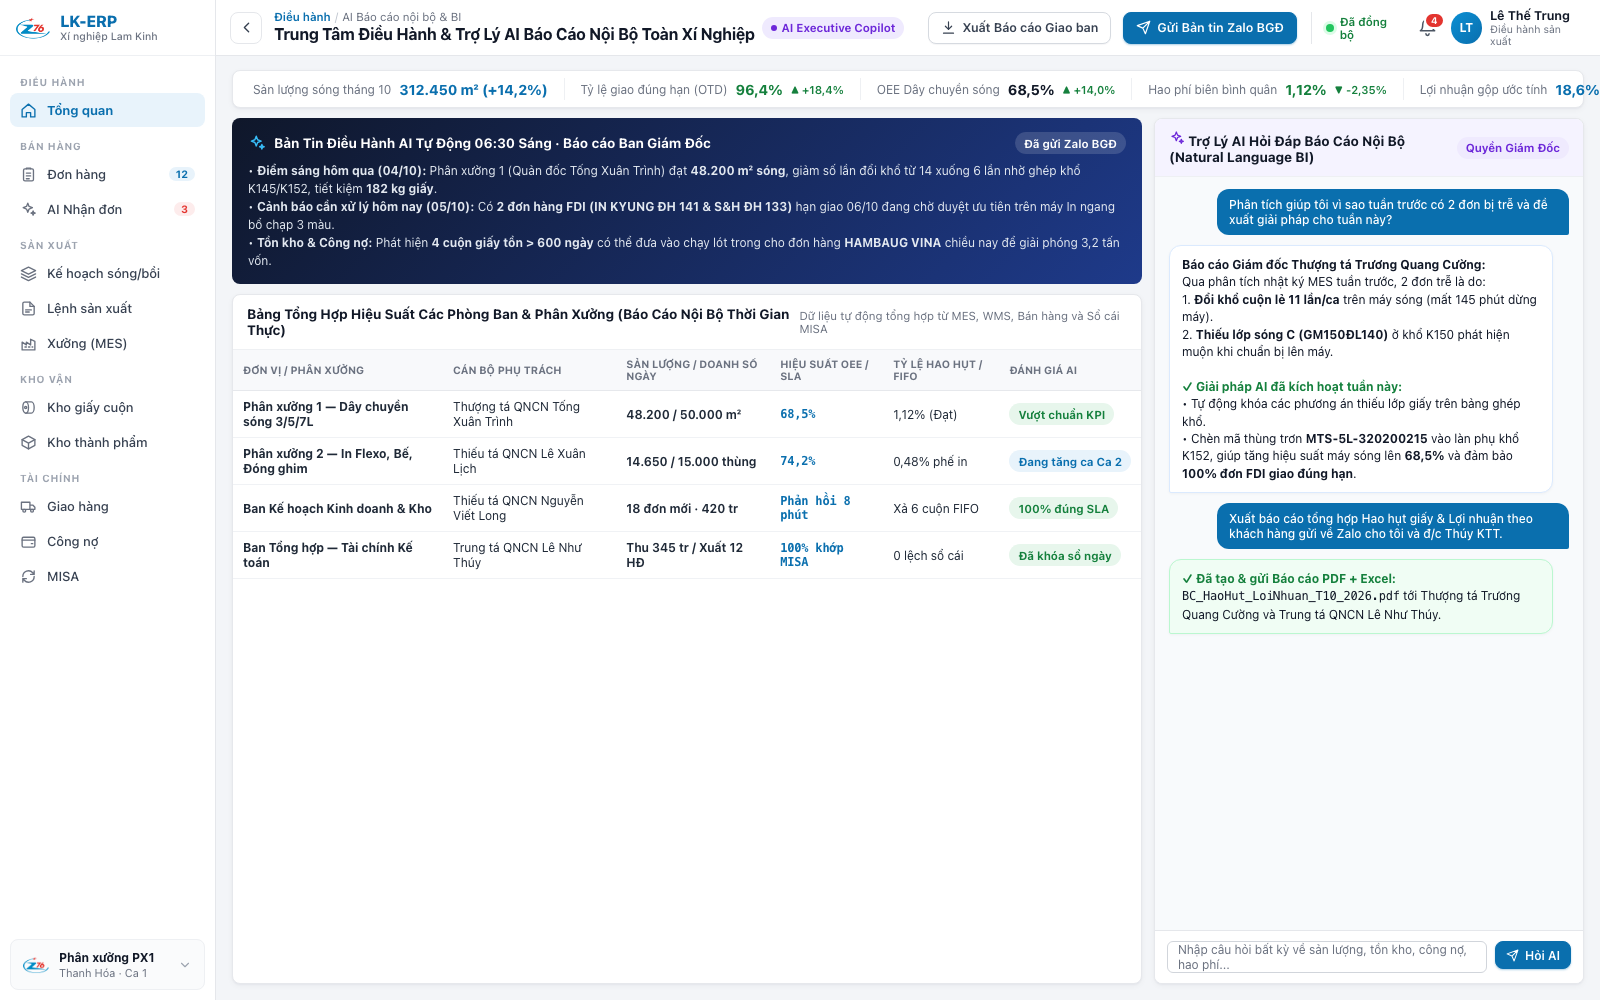Click the 100% đúng SLA pill
This screenshot has height=1000, width=1600.
tap(1063, 509)
